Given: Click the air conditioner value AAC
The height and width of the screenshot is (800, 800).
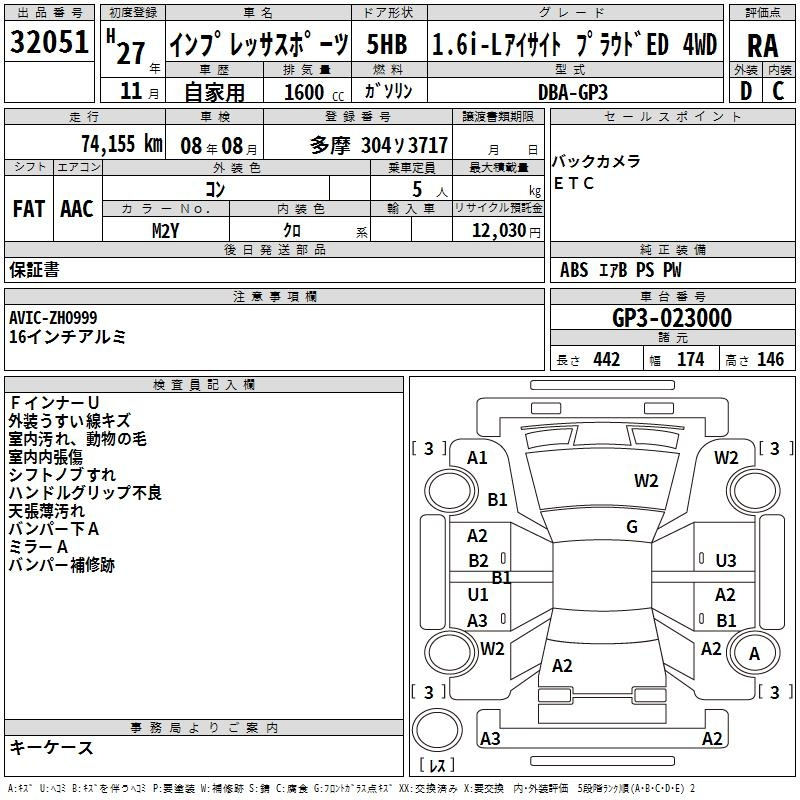Looking at the screenshot, I should pos(77,209).
